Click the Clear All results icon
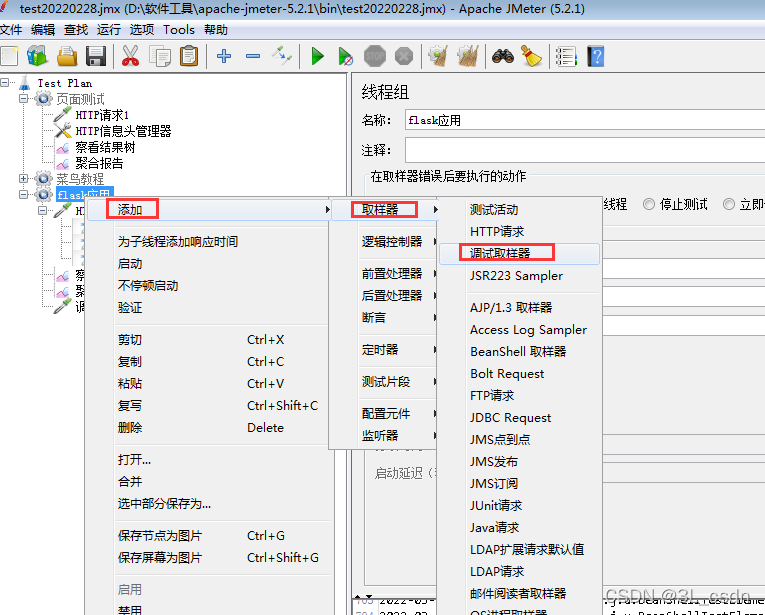This screenshot has width=765, height=615. [467, 56]
